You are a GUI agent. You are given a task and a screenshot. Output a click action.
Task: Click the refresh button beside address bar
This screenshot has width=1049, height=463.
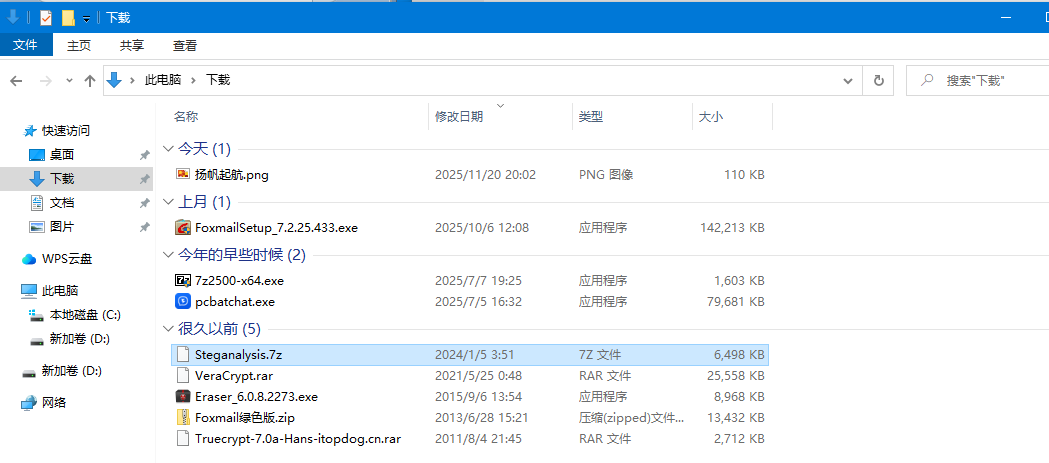pos(878,80)
